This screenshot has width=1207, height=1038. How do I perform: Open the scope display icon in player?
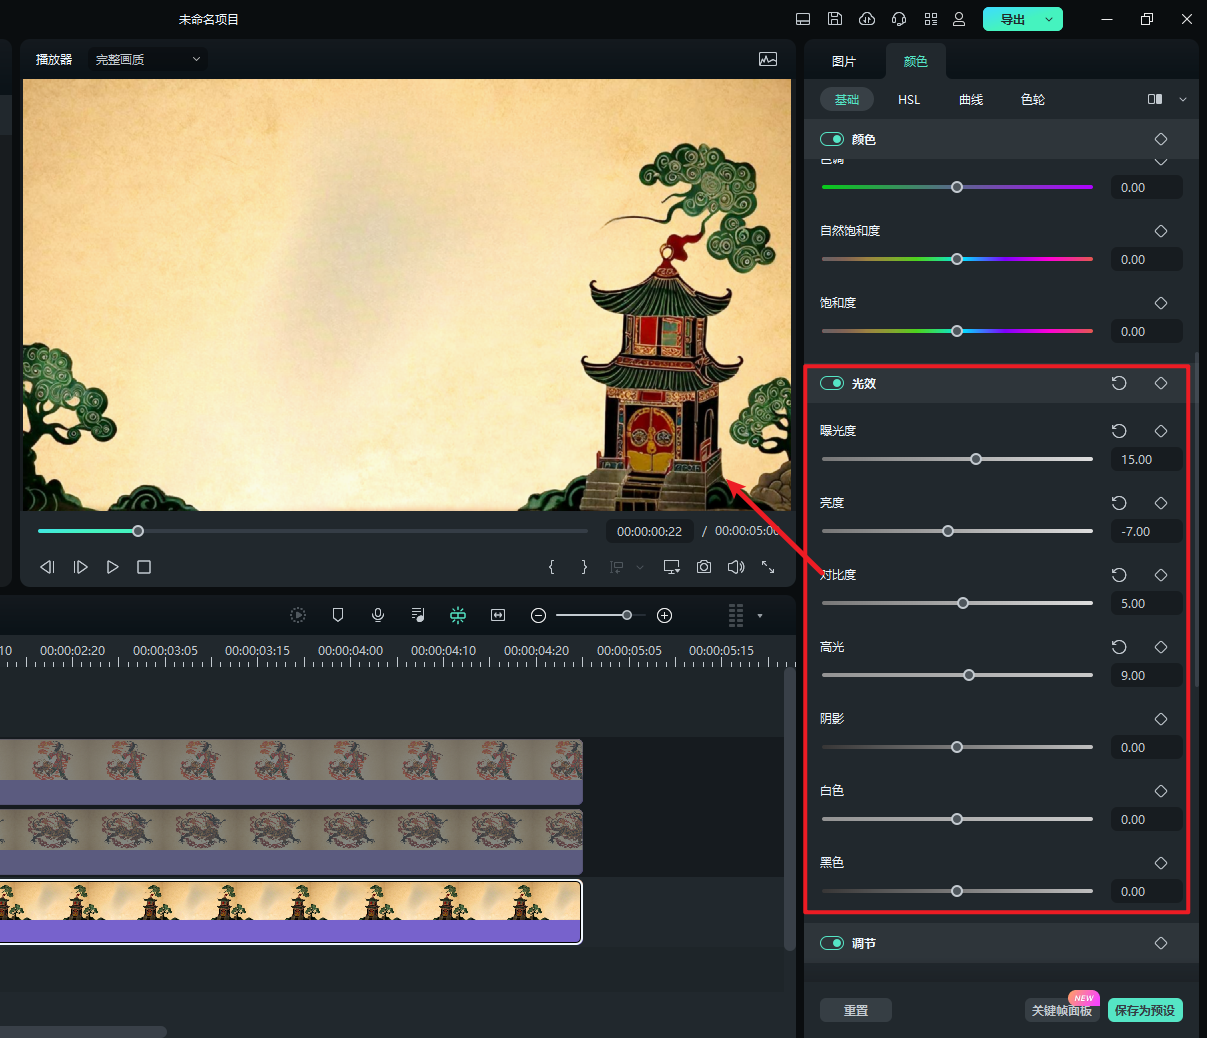pos(768,60)
